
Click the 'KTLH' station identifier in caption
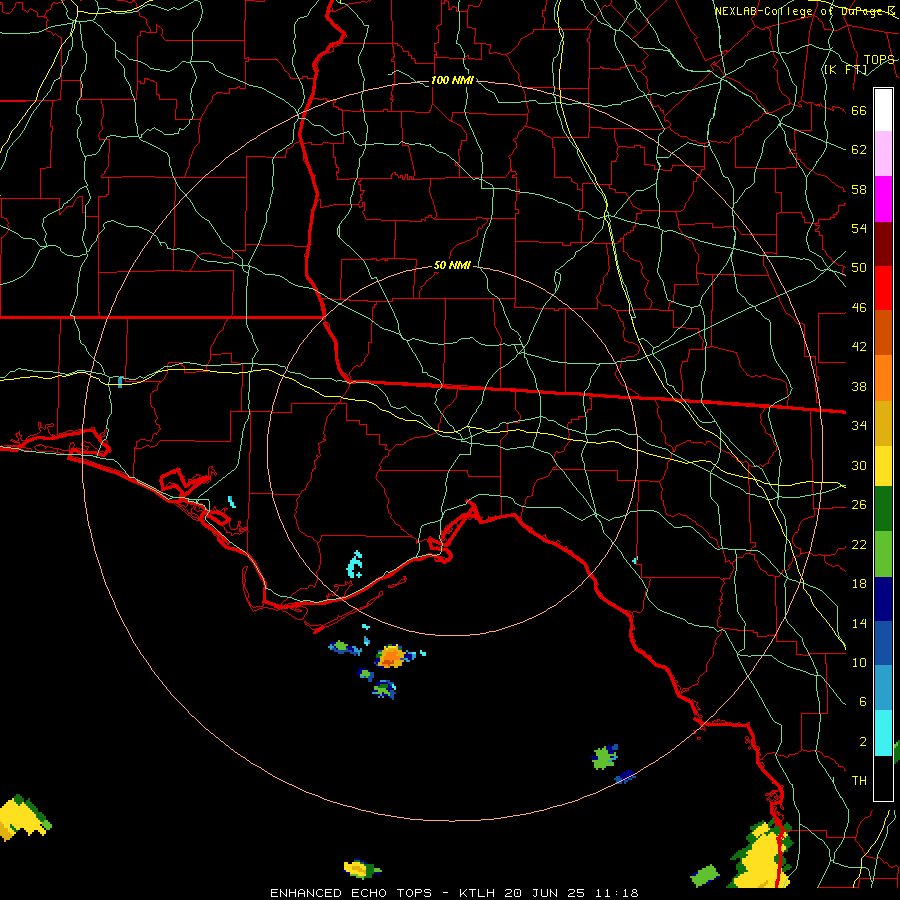tap(479, 893)
